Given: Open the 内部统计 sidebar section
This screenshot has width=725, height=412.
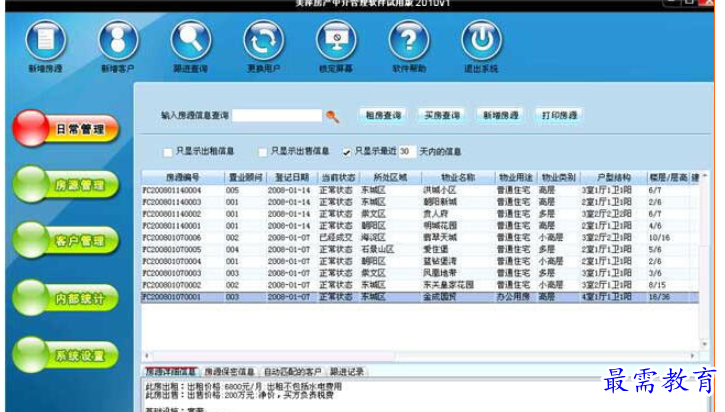Looking at the screenshot, I should point(66,298).
